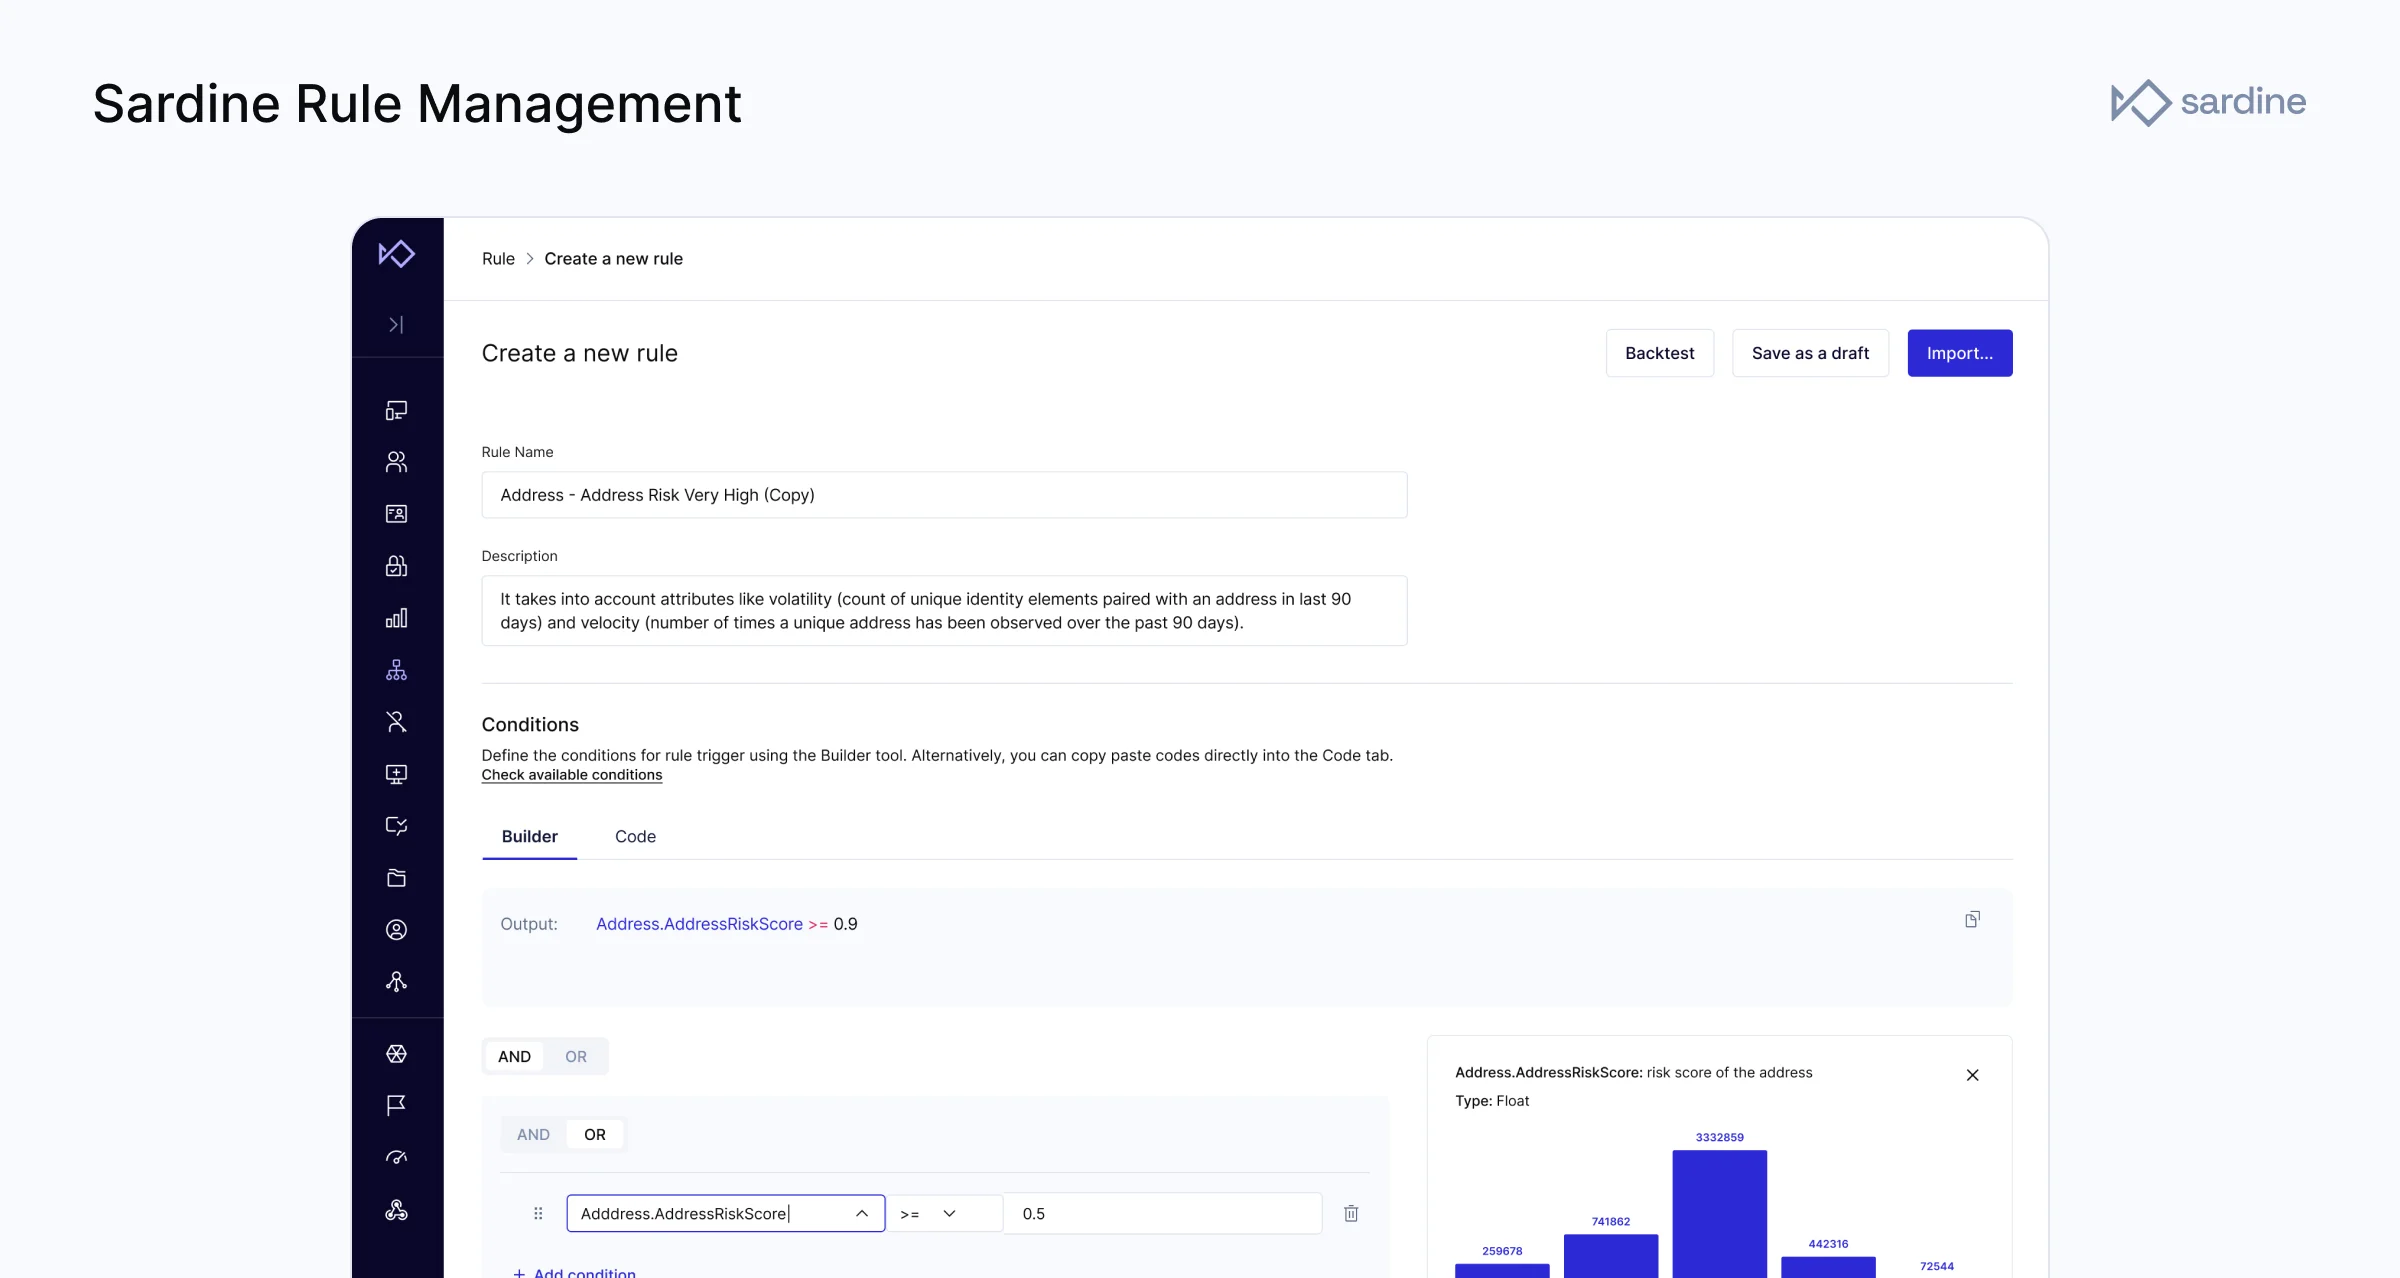Open the customers section in the sidebar
Viewport: 2400px width, 1278px height.
coord(396,461)
